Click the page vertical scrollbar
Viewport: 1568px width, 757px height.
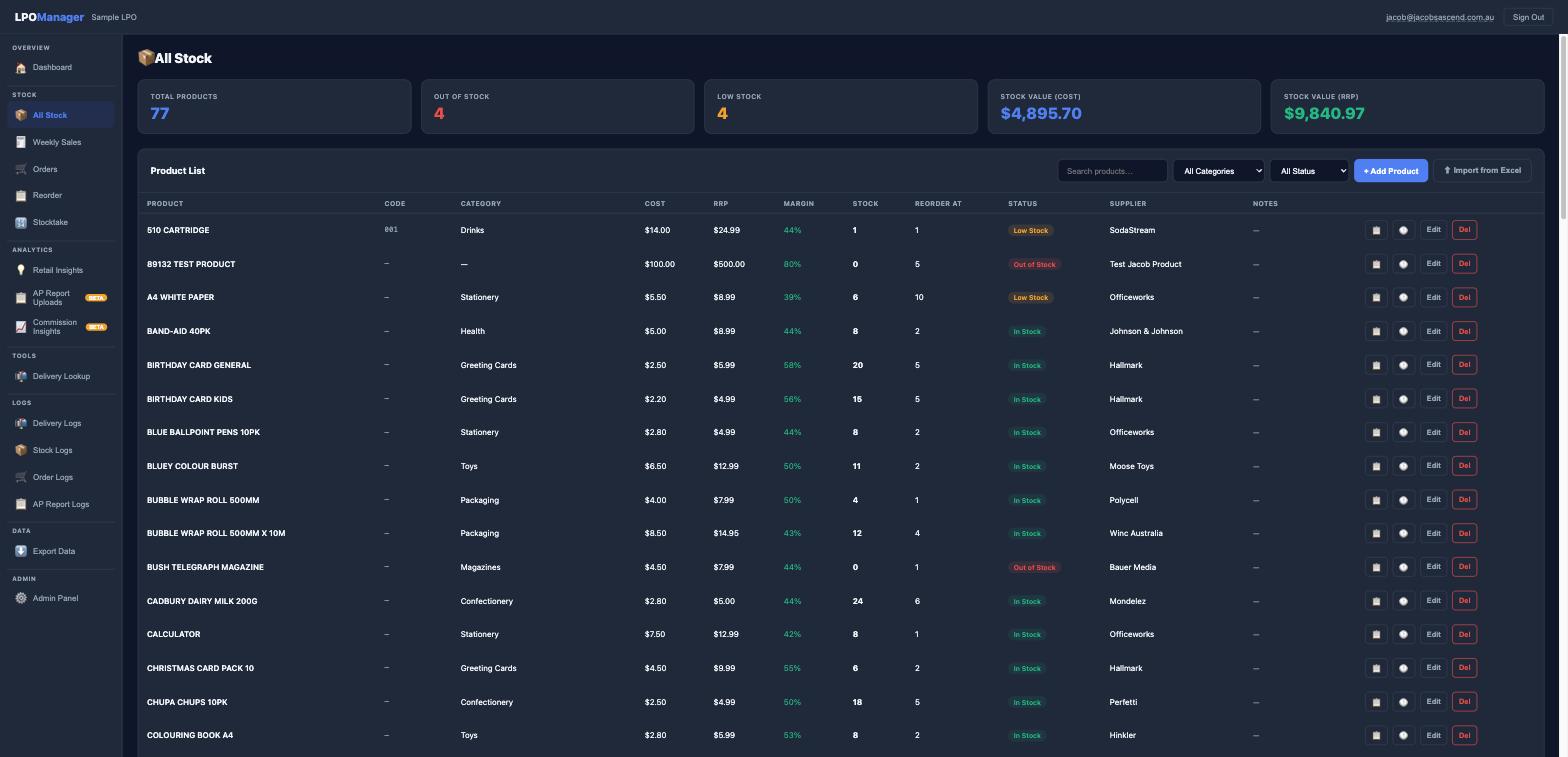coord(1563,125)
